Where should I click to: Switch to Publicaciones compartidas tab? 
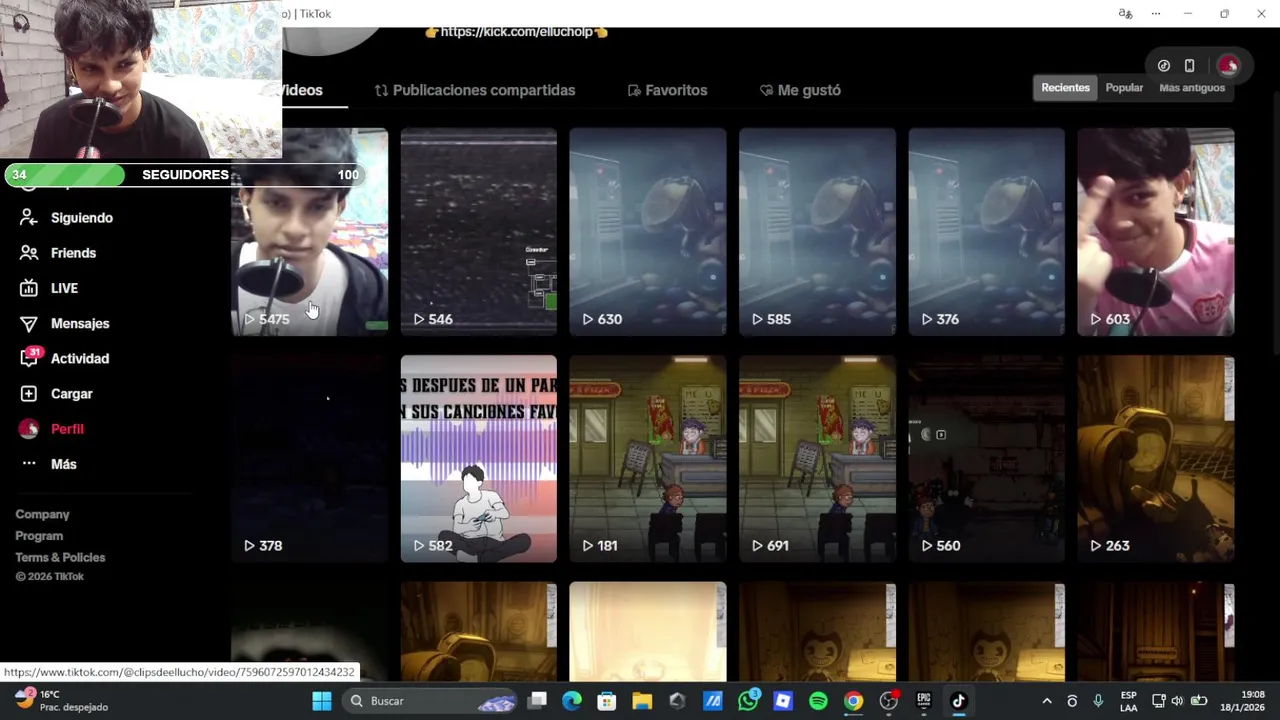coord(475,90)
